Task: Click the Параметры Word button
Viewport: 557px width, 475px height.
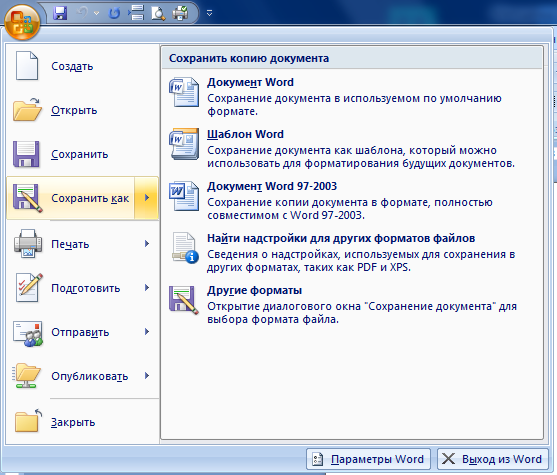Action: click(x=368, y=459)
